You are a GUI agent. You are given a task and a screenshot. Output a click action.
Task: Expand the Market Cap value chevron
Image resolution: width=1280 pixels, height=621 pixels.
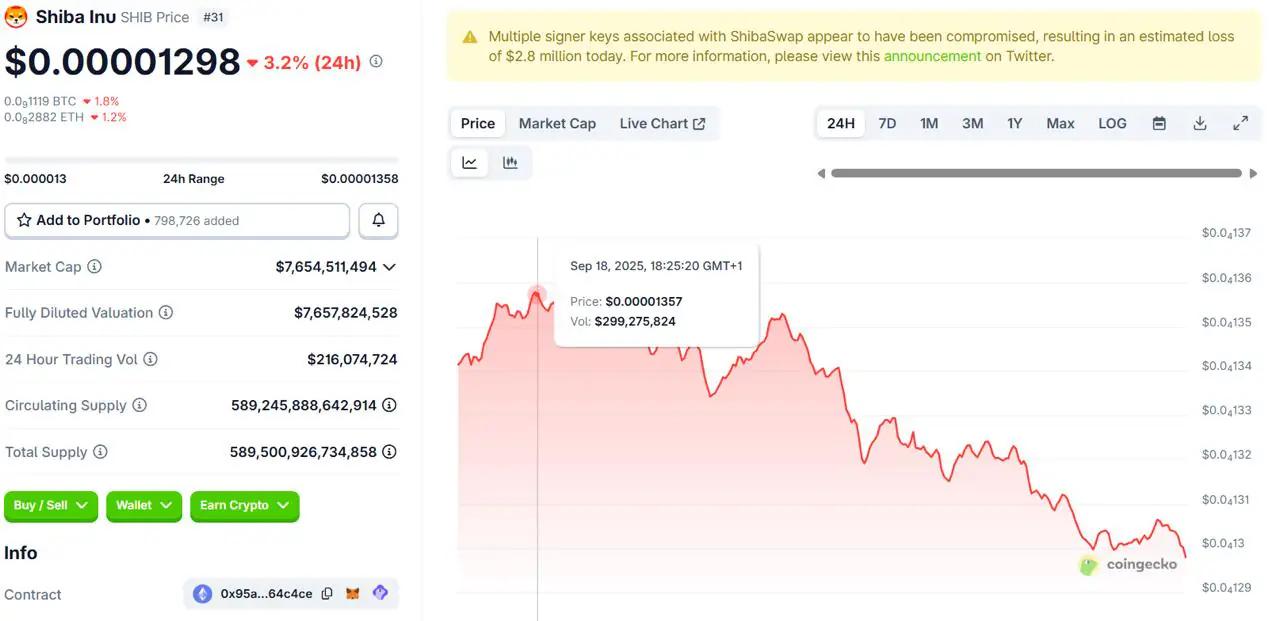pyautogui.click(x=389, y=267)
